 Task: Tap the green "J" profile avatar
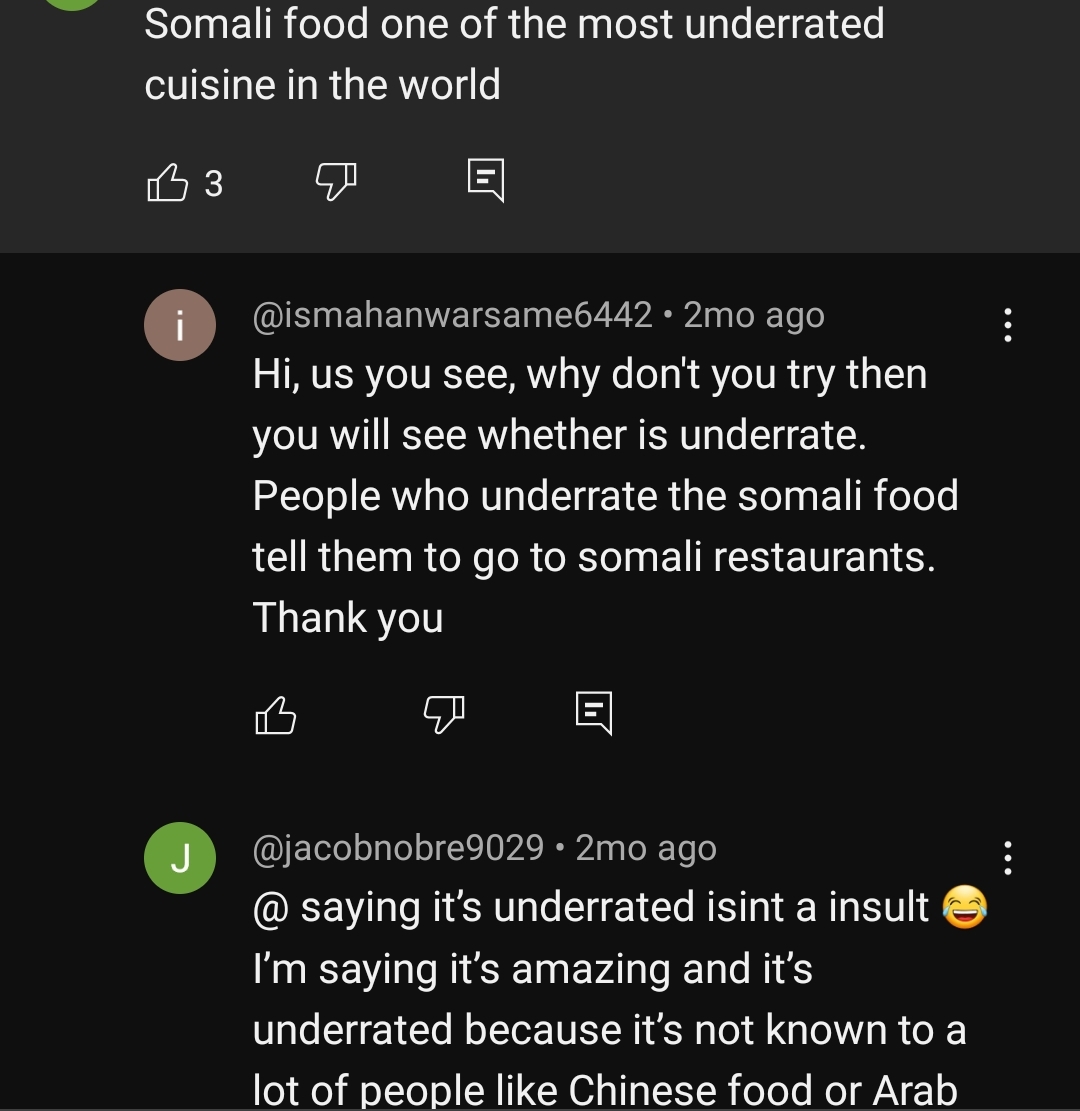(x=180, y=858)
